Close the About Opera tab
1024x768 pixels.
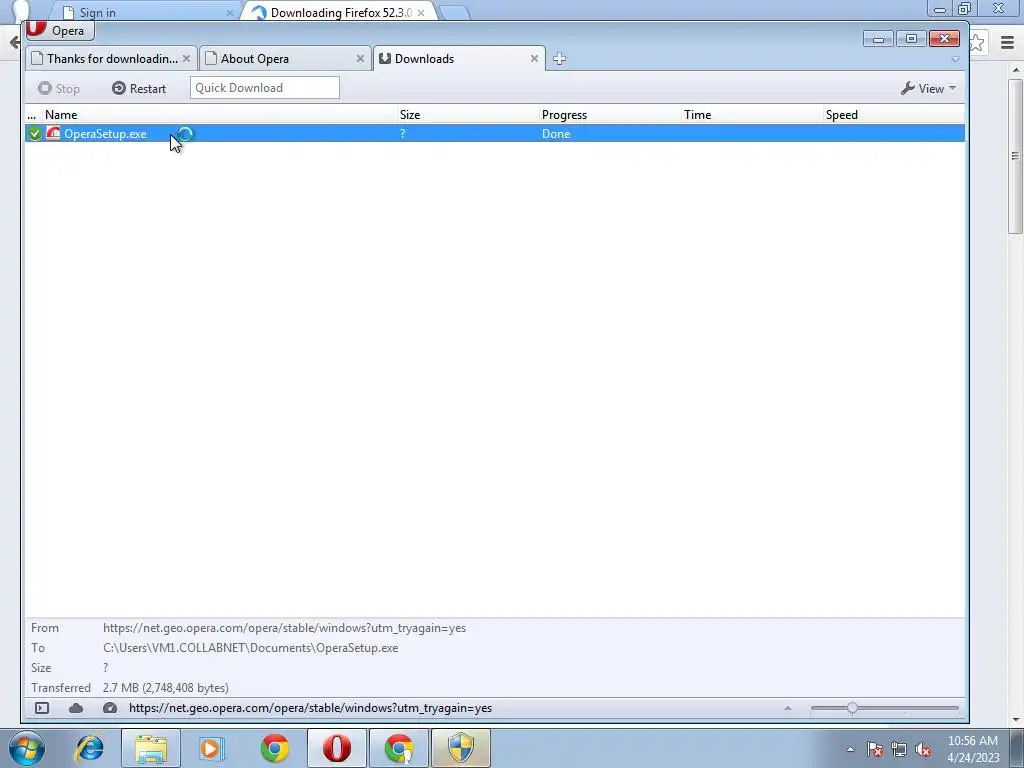click(x=360, y=59)
